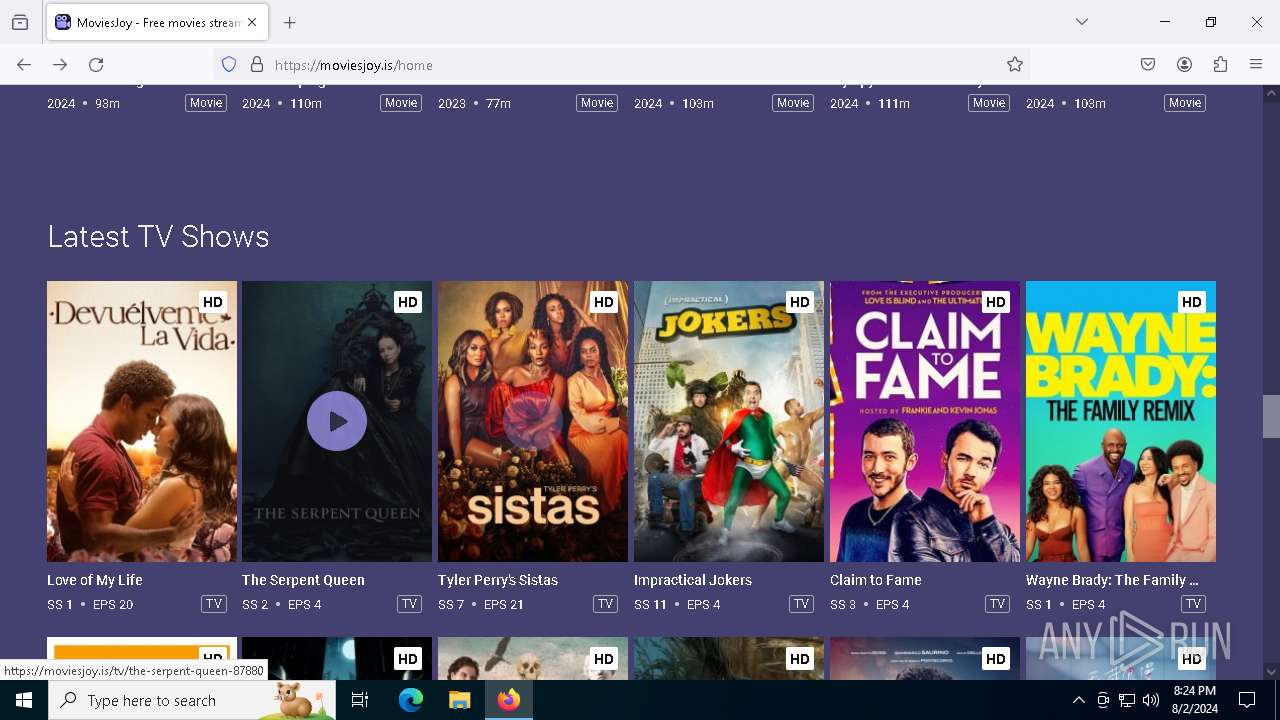Click the page scrollbar thumb
The width and height of the screenshot is (1280, 720).
pos(1271,416)
